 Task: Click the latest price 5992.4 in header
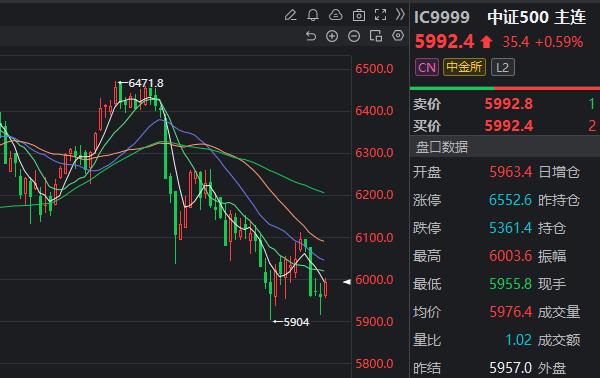pos(444,41)
